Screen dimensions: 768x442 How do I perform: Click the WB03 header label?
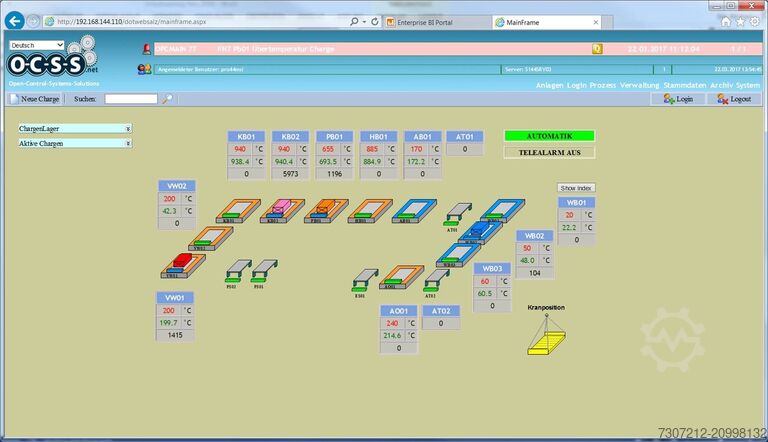tap(492, 269)
